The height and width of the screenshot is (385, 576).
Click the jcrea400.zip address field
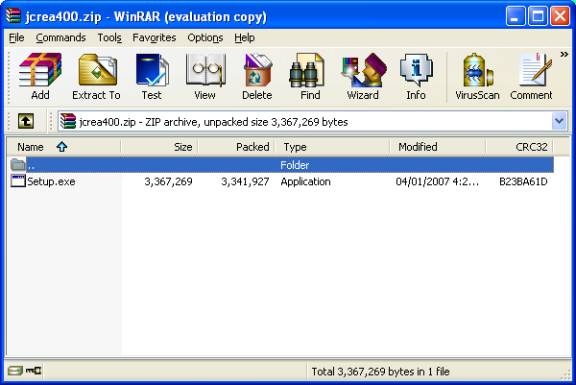pos(312,121)
